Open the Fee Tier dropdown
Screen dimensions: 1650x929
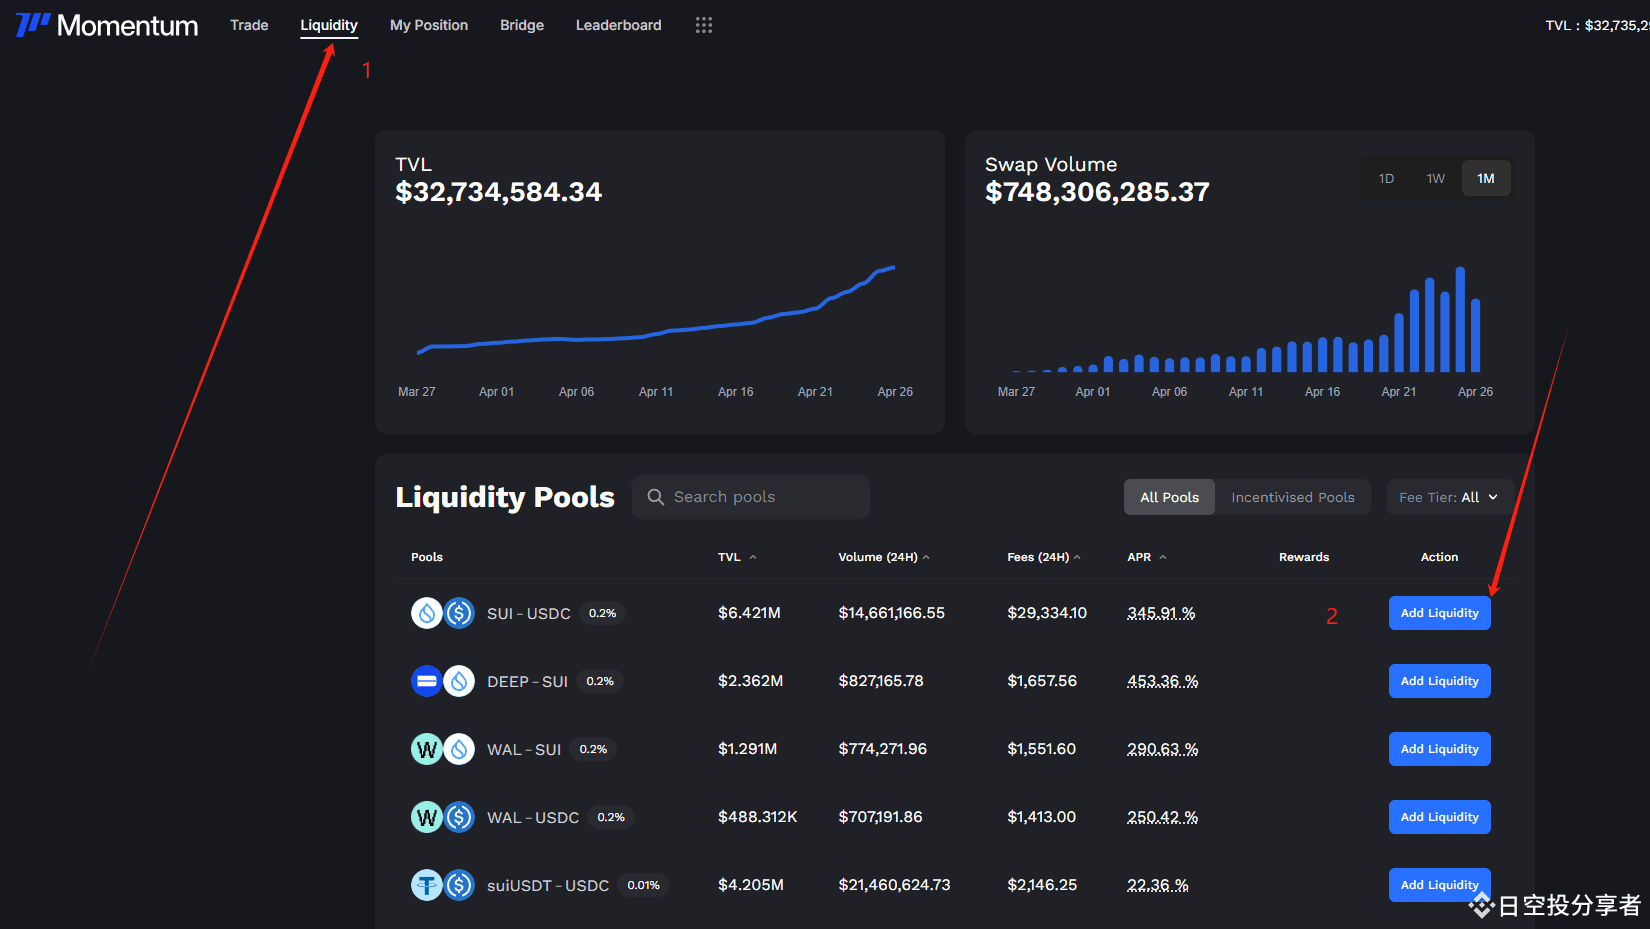coord(1449,497)
